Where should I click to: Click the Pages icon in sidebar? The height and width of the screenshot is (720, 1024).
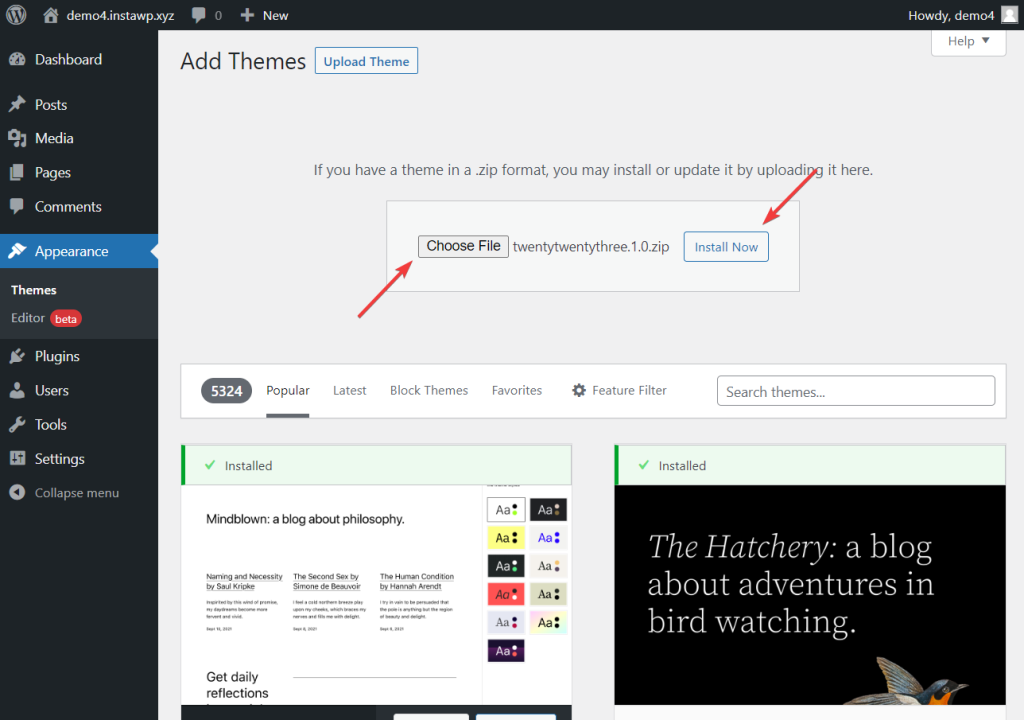[x=18, y=172]
